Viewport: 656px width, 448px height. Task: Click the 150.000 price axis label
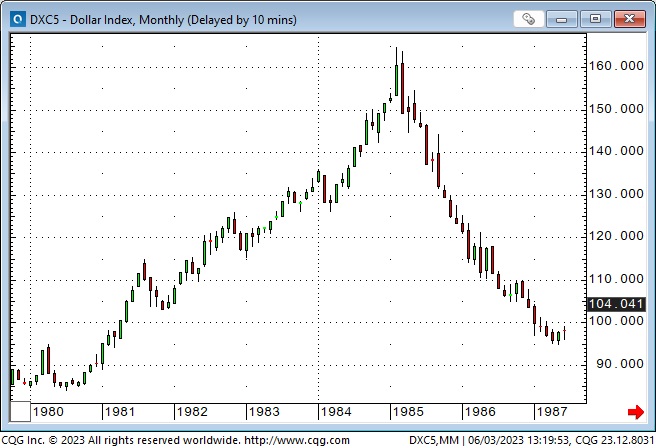616,109
